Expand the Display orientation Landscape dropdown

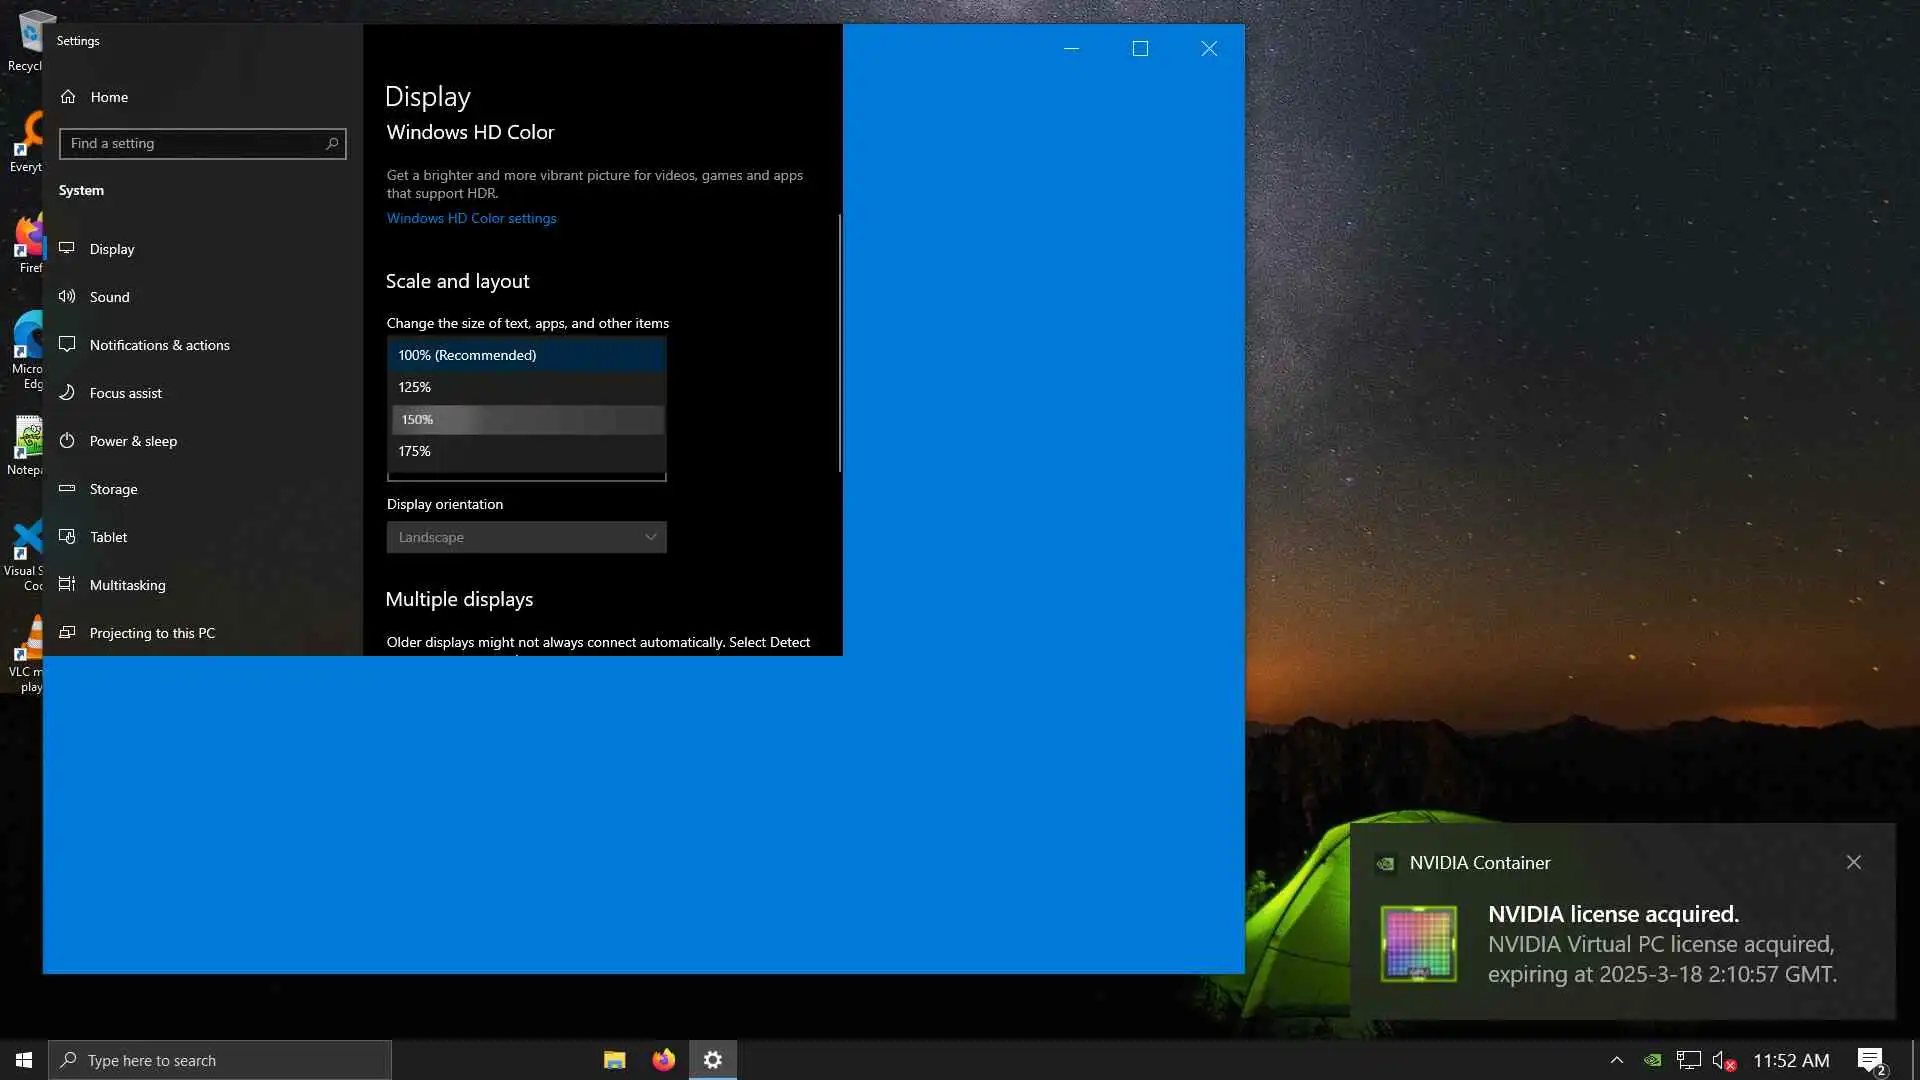pyautogui.click(x=526, y=537)
